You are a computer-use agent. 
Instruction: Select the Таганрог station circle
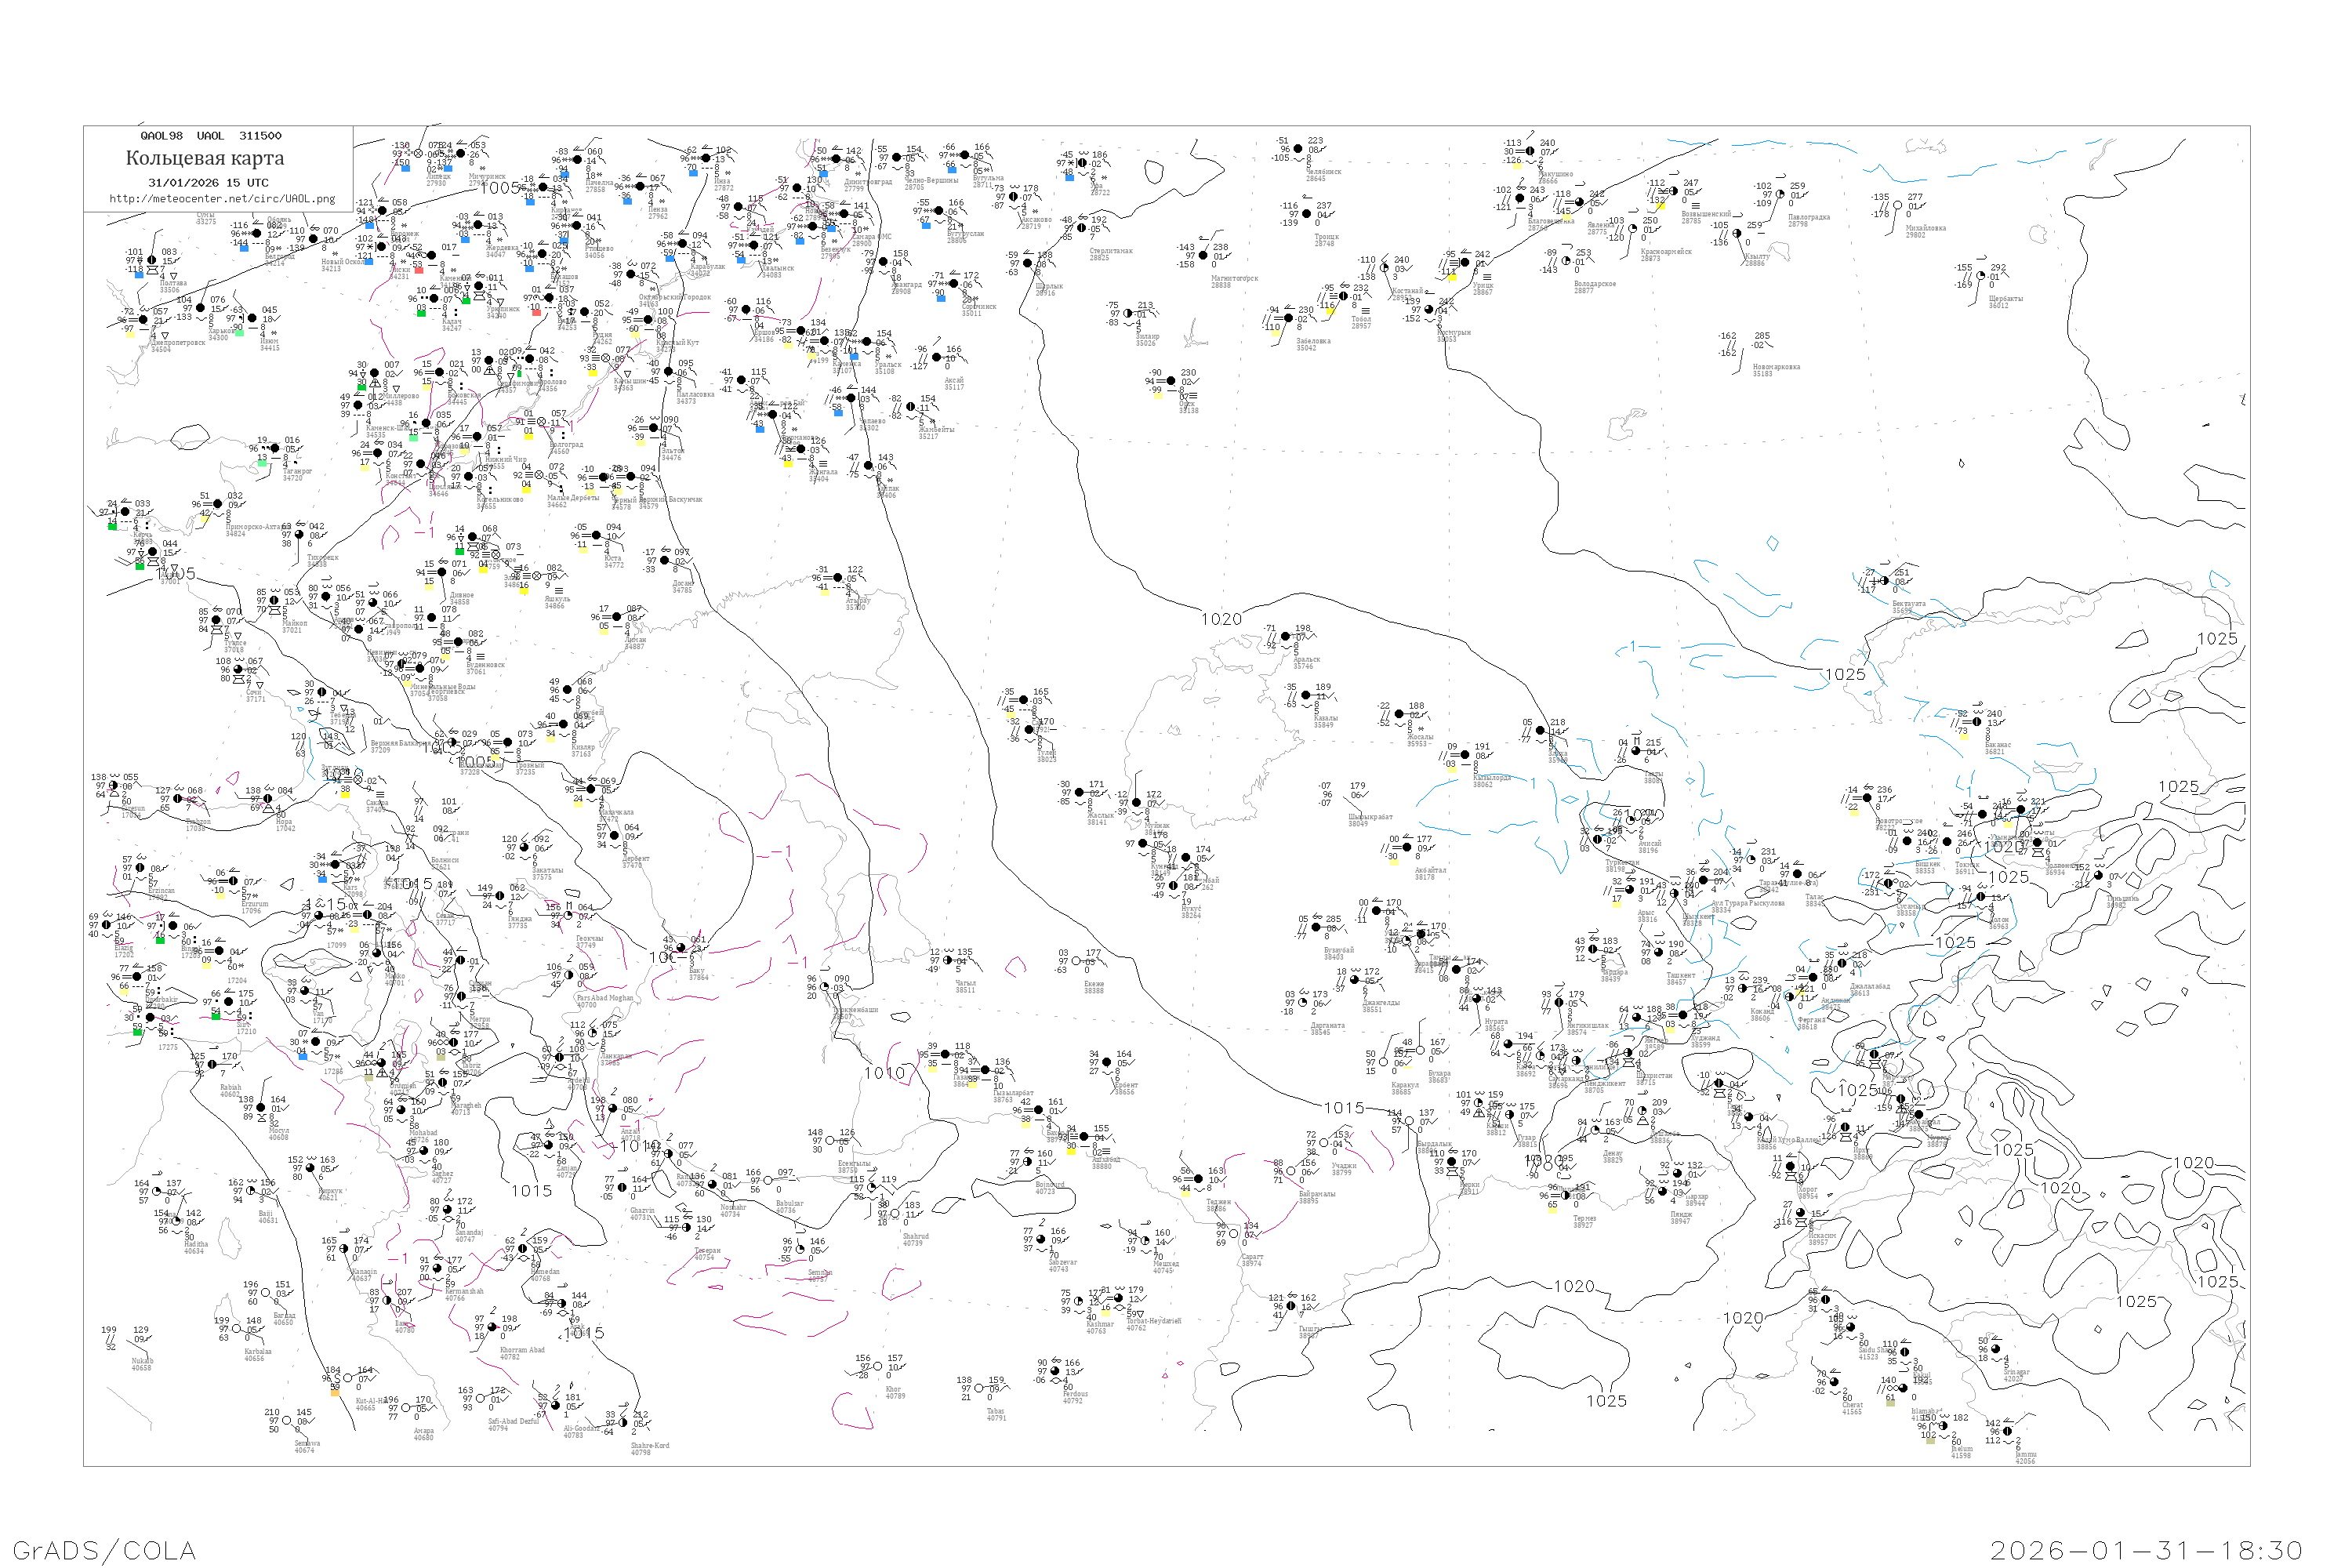tap(275, 448)
